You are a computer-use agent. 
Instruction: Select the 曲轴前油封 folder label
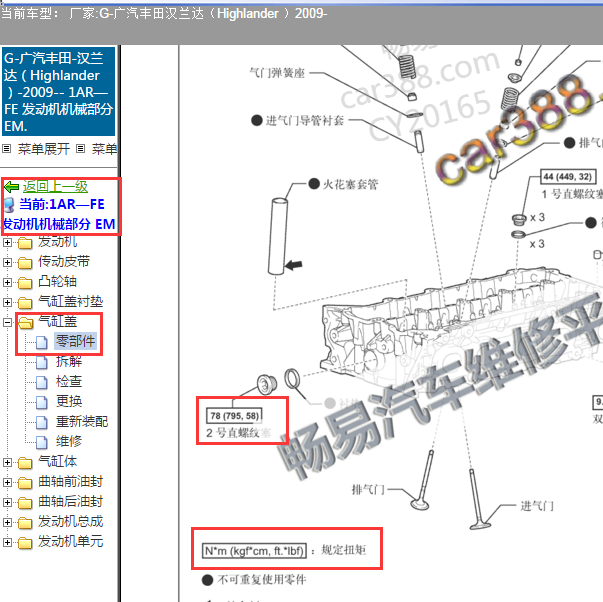coord(71,481)
